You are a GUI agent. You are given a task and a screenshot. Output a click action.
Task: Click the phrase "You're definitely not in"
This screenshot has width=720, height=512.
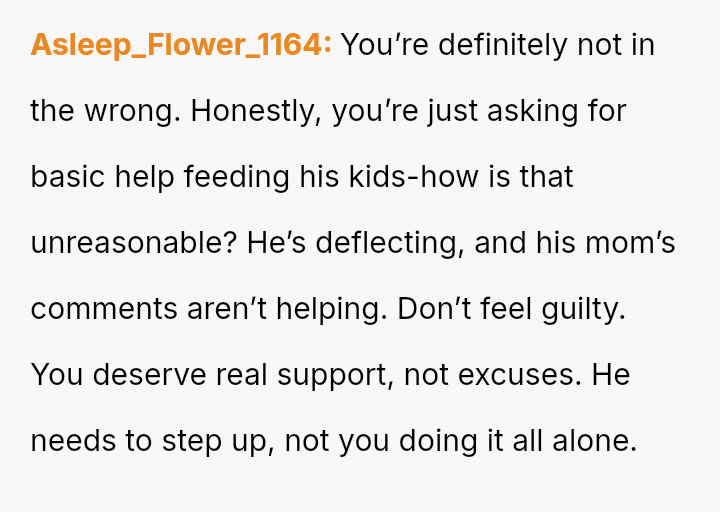497,46
